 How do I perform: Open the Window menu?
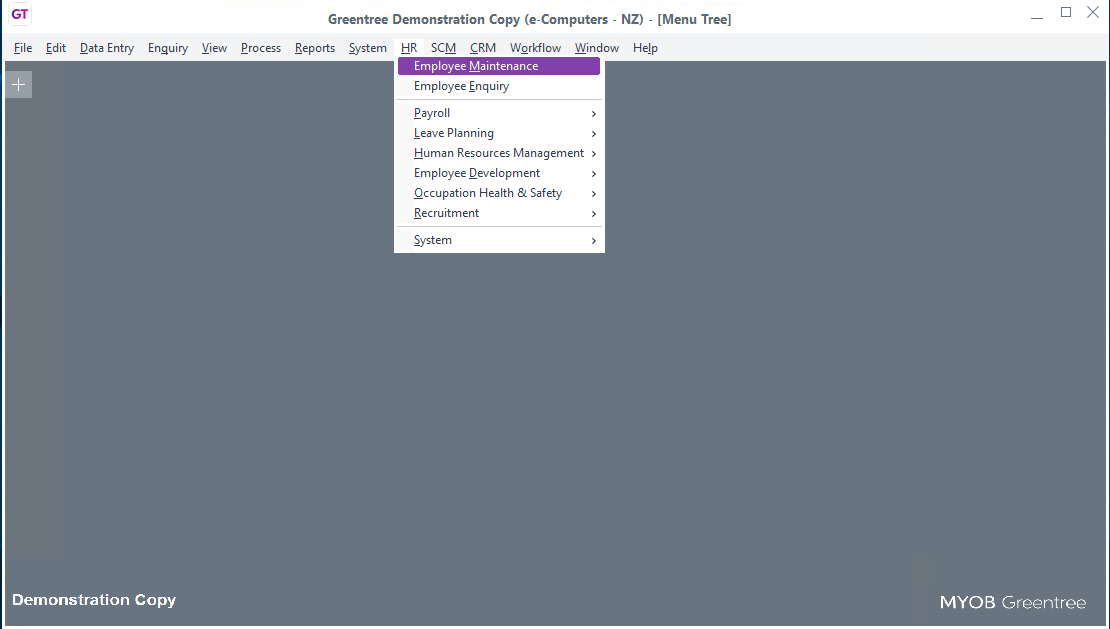point(597,48)
